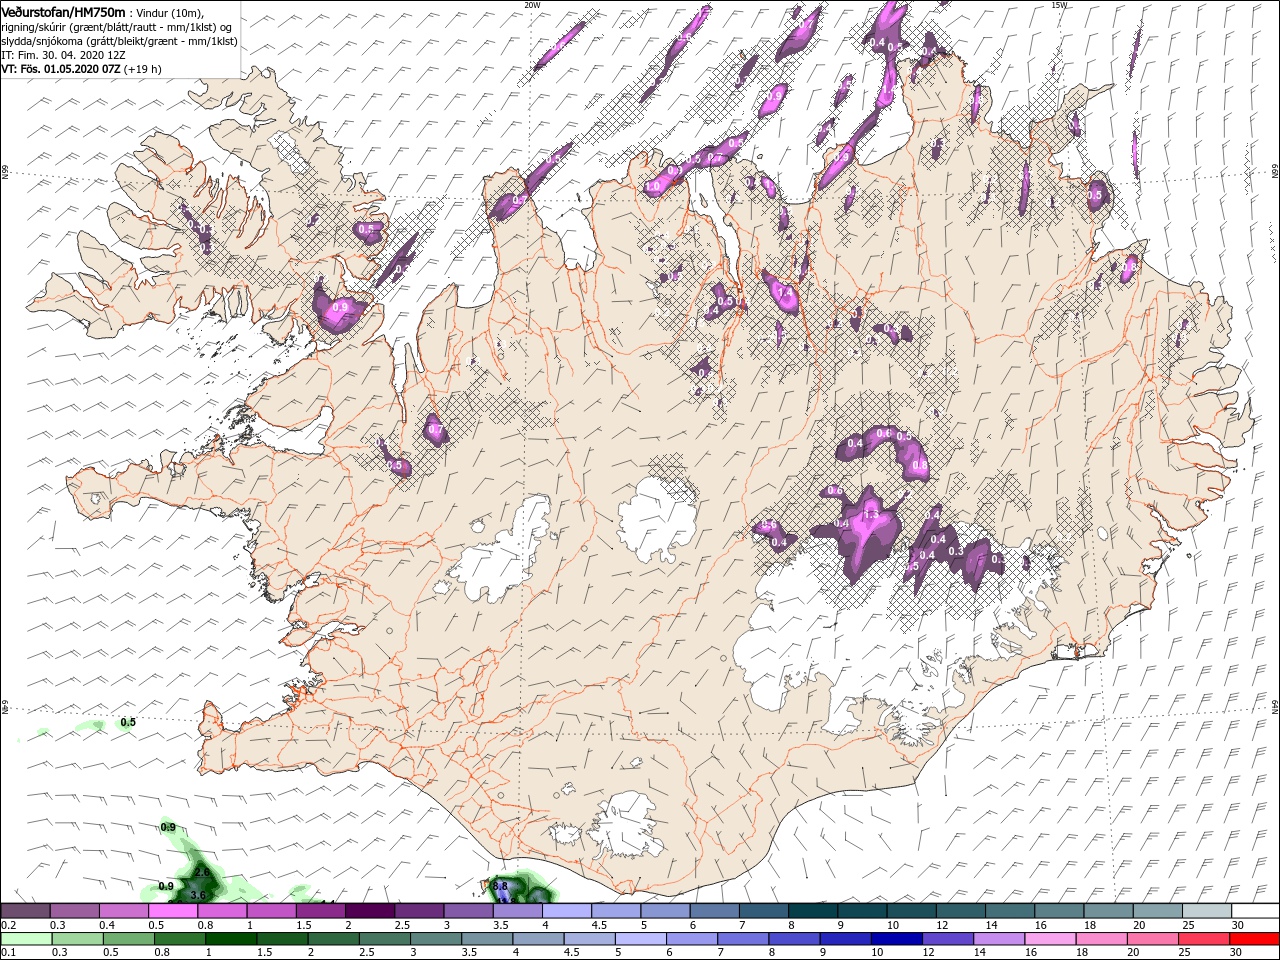Pick the 2.5–3 grey-green rain scale swatch
The width and height of the screenshot is (1280, 960).
384,938
